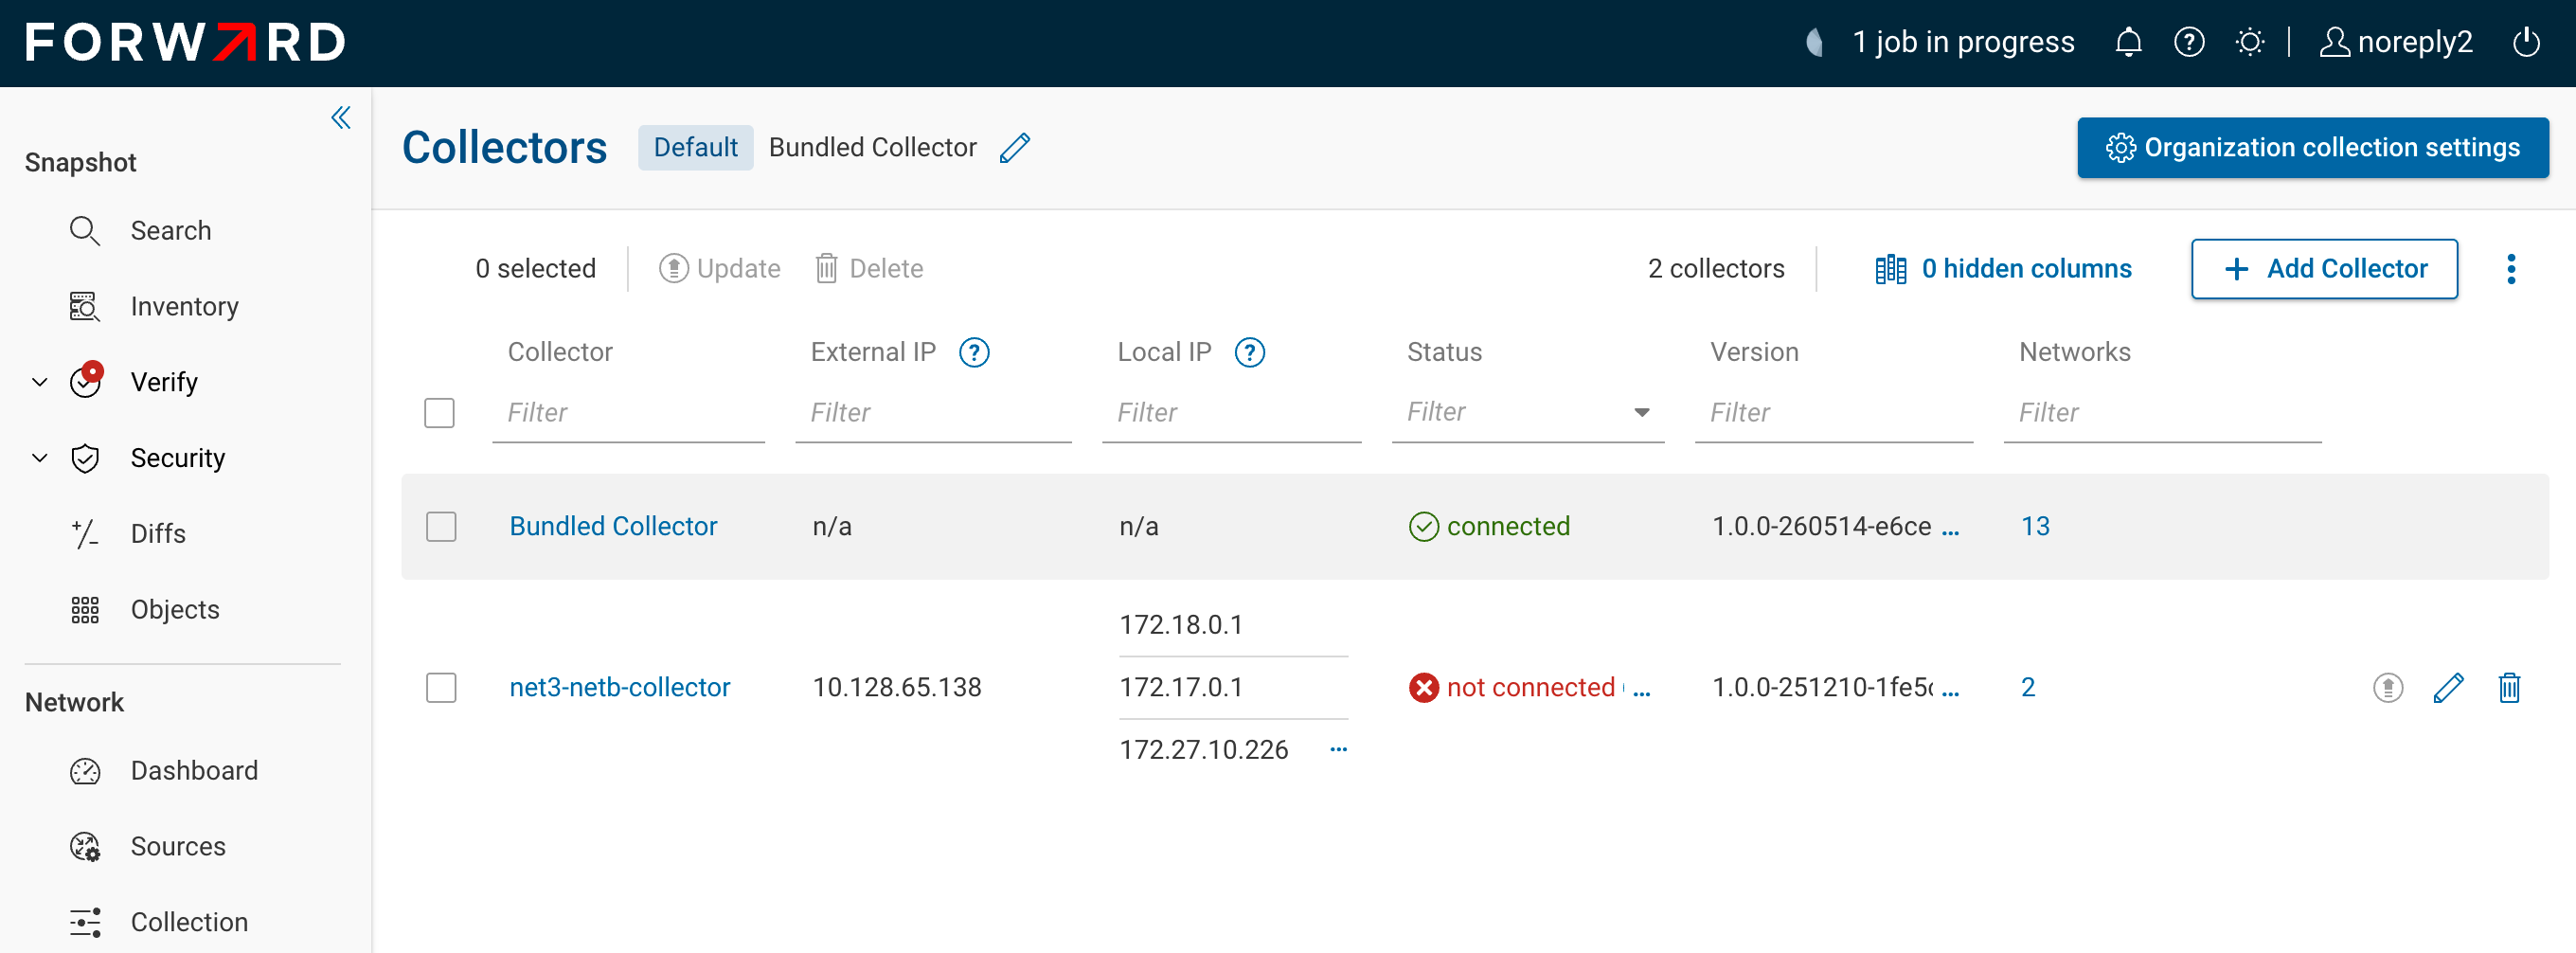Open the net3-netb-collector link
The width and height of the screenshot is (2576, 953).
620,688
